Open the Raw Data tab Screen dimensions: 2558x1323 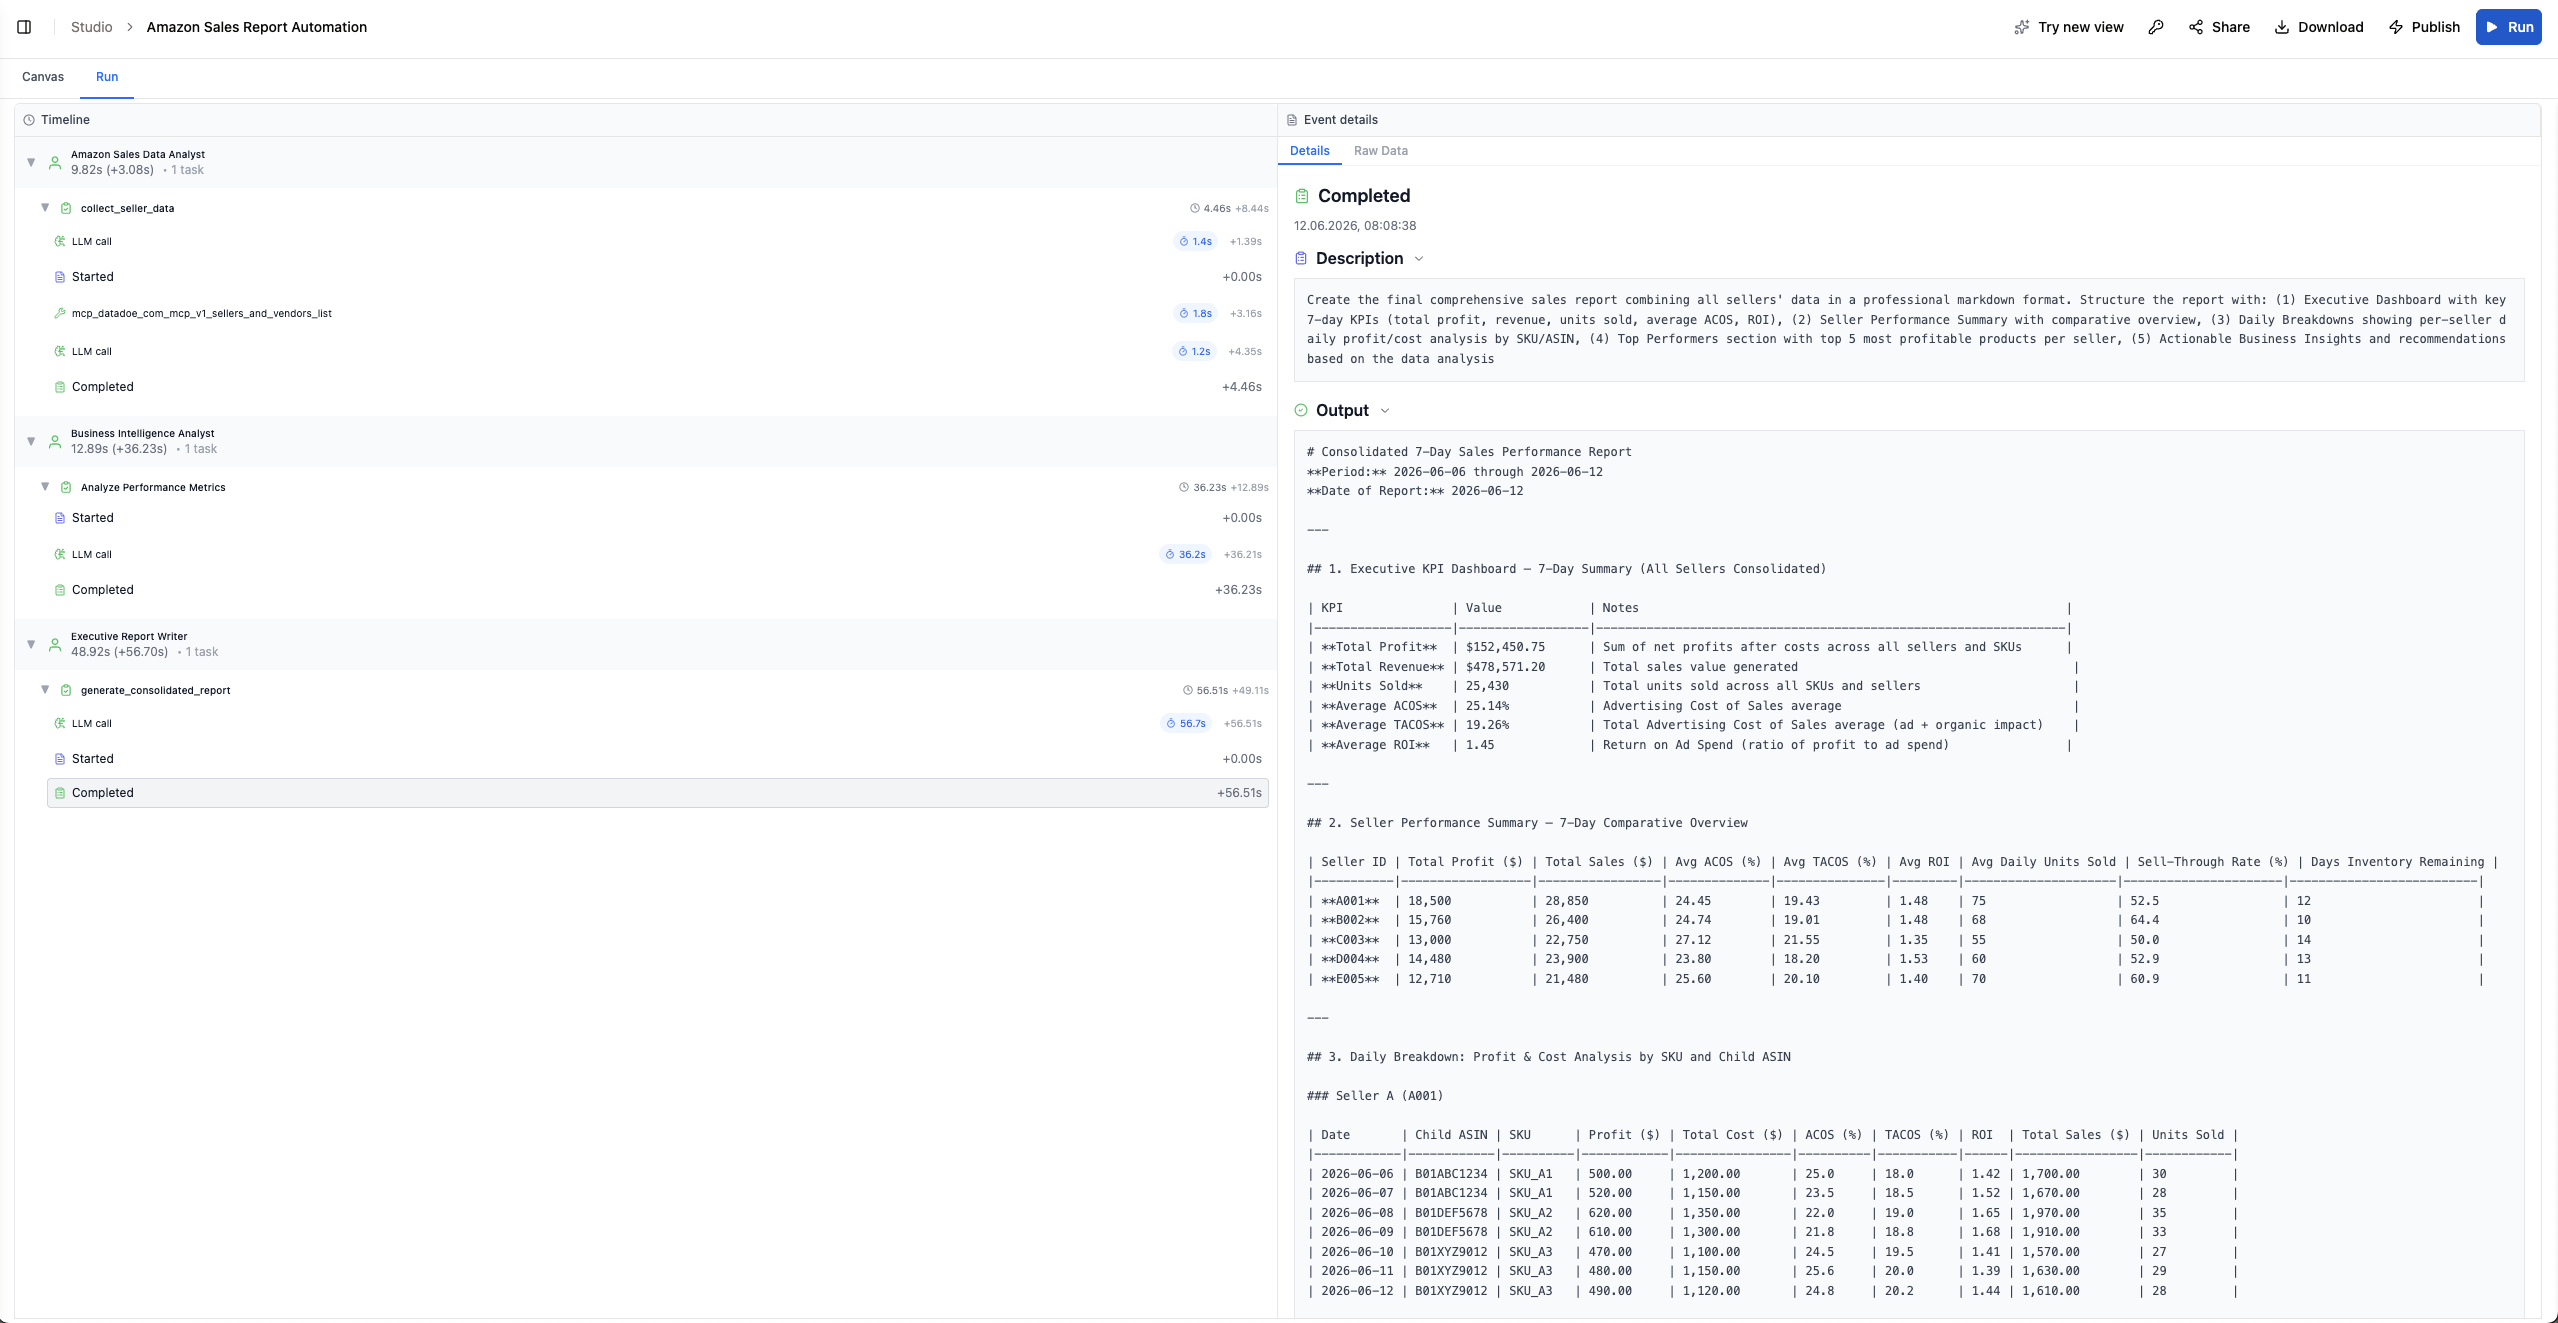pos(1380,151)
